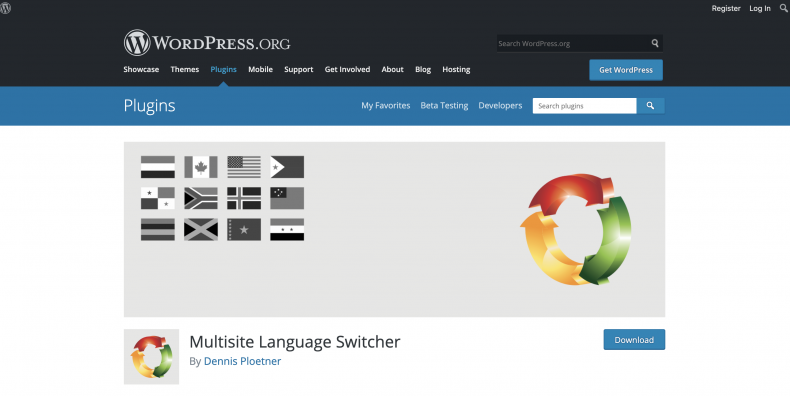Viewport: 790px width, 396px height.
Task: Select the United States flag icon
Action: coord(244,167)
